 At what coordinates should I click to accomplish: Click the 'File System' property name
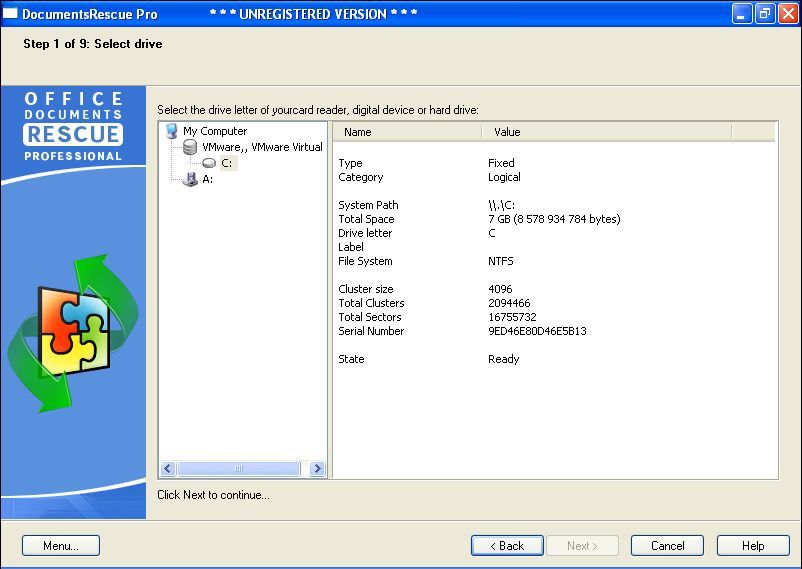365,261
